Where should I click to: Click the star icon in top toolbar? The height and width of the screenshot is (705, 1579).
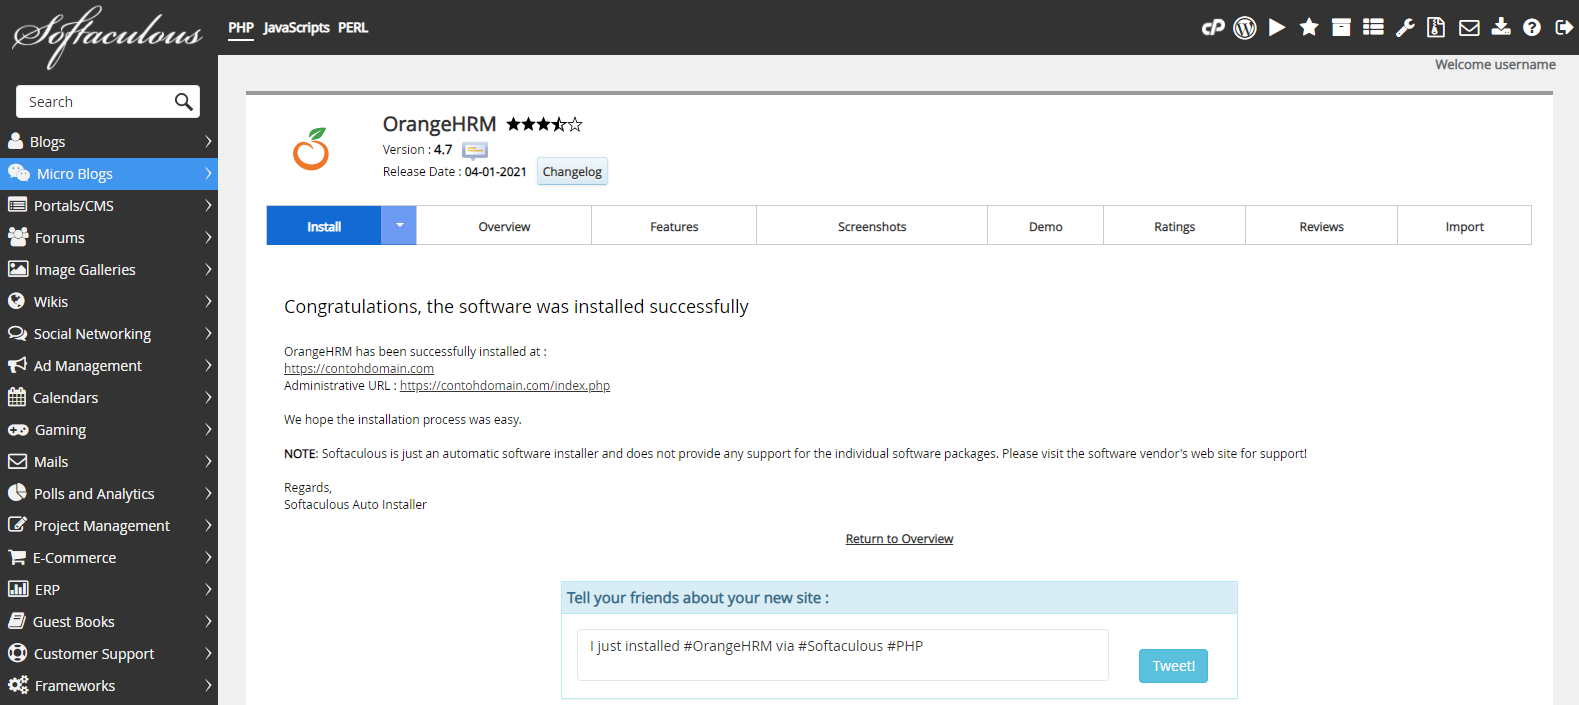1309,28
